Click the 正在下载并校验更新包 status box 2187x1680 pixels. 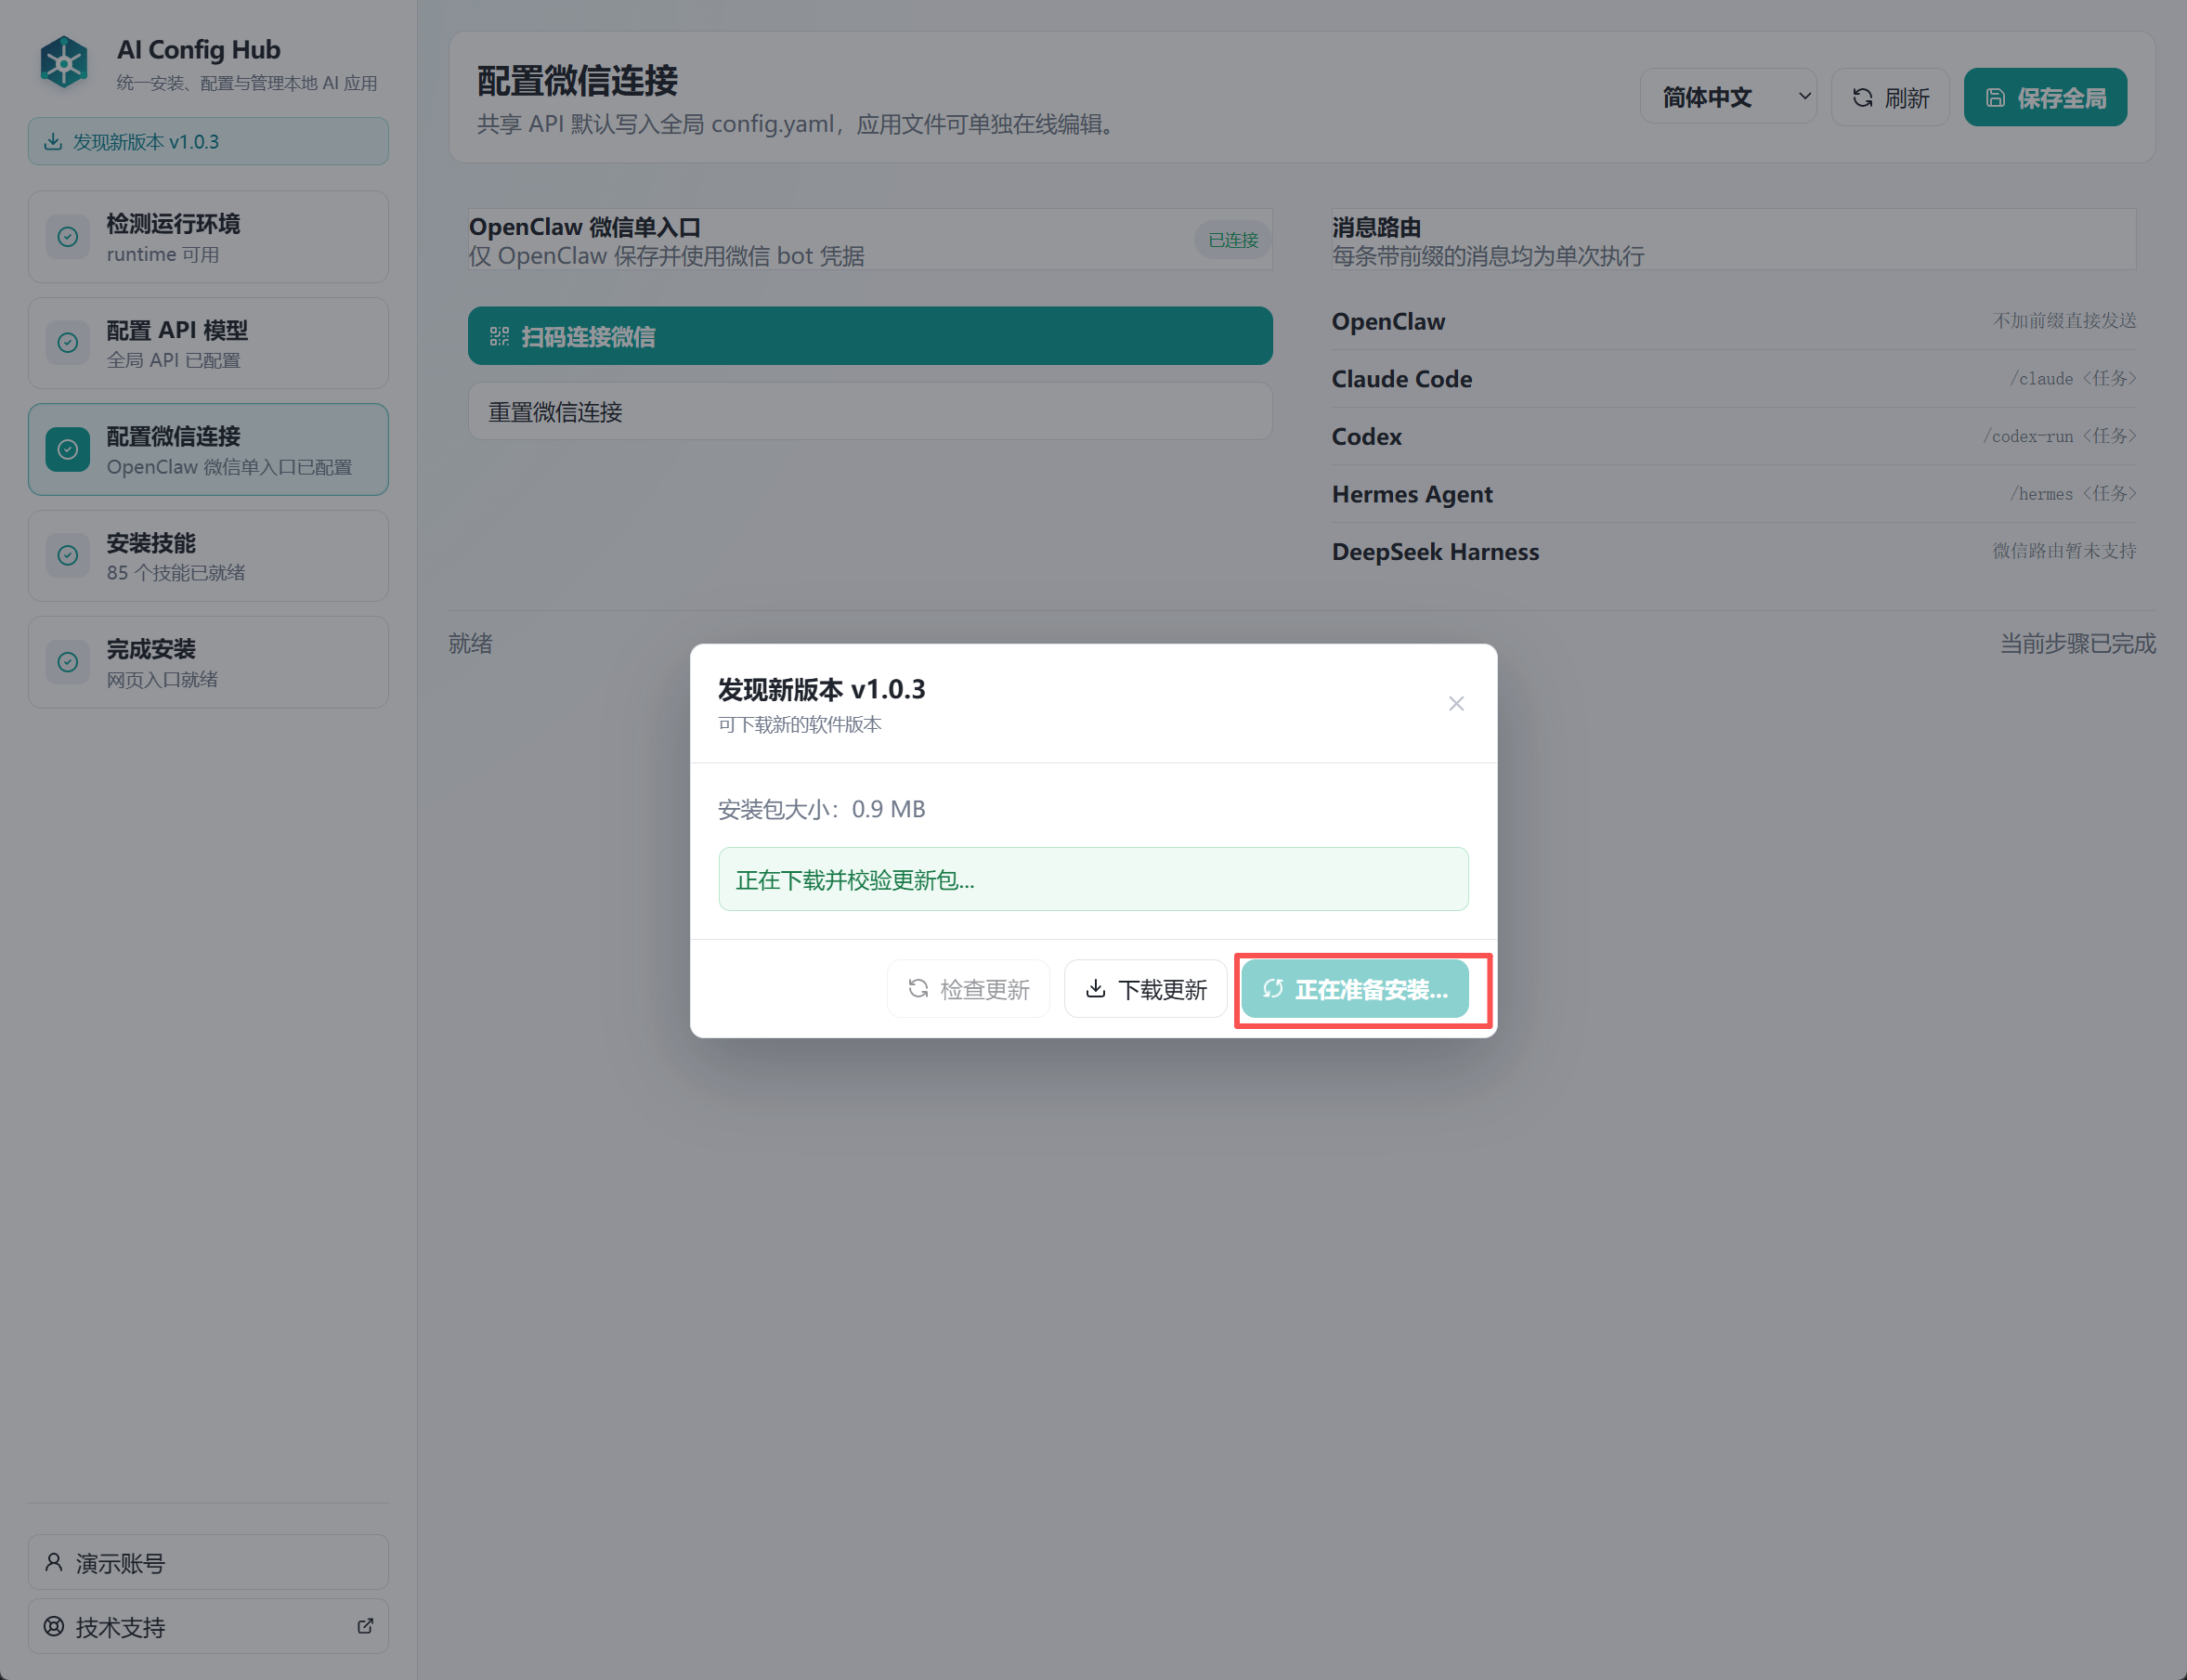tap(1093, 879)
